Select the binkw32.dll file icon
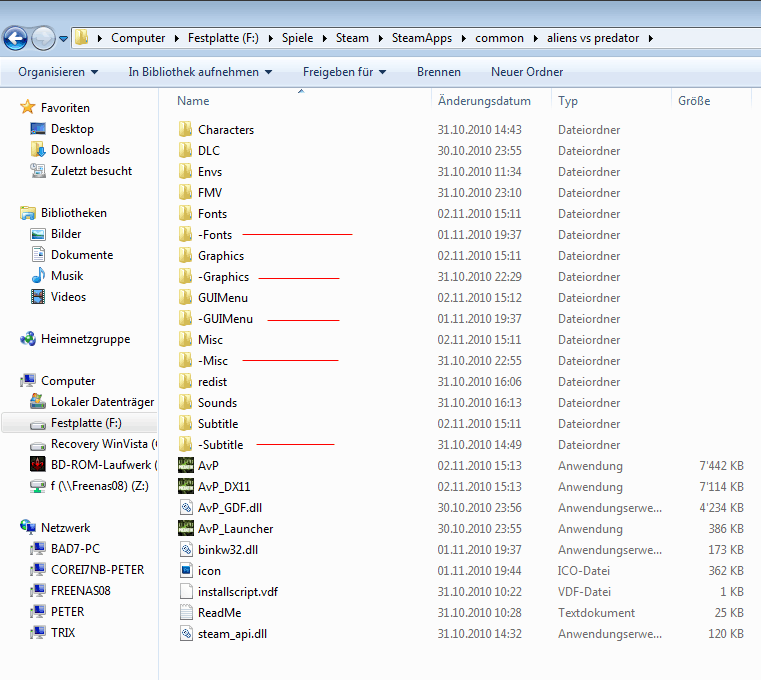Screen dimensions: 761x680 tap(186, 549)
